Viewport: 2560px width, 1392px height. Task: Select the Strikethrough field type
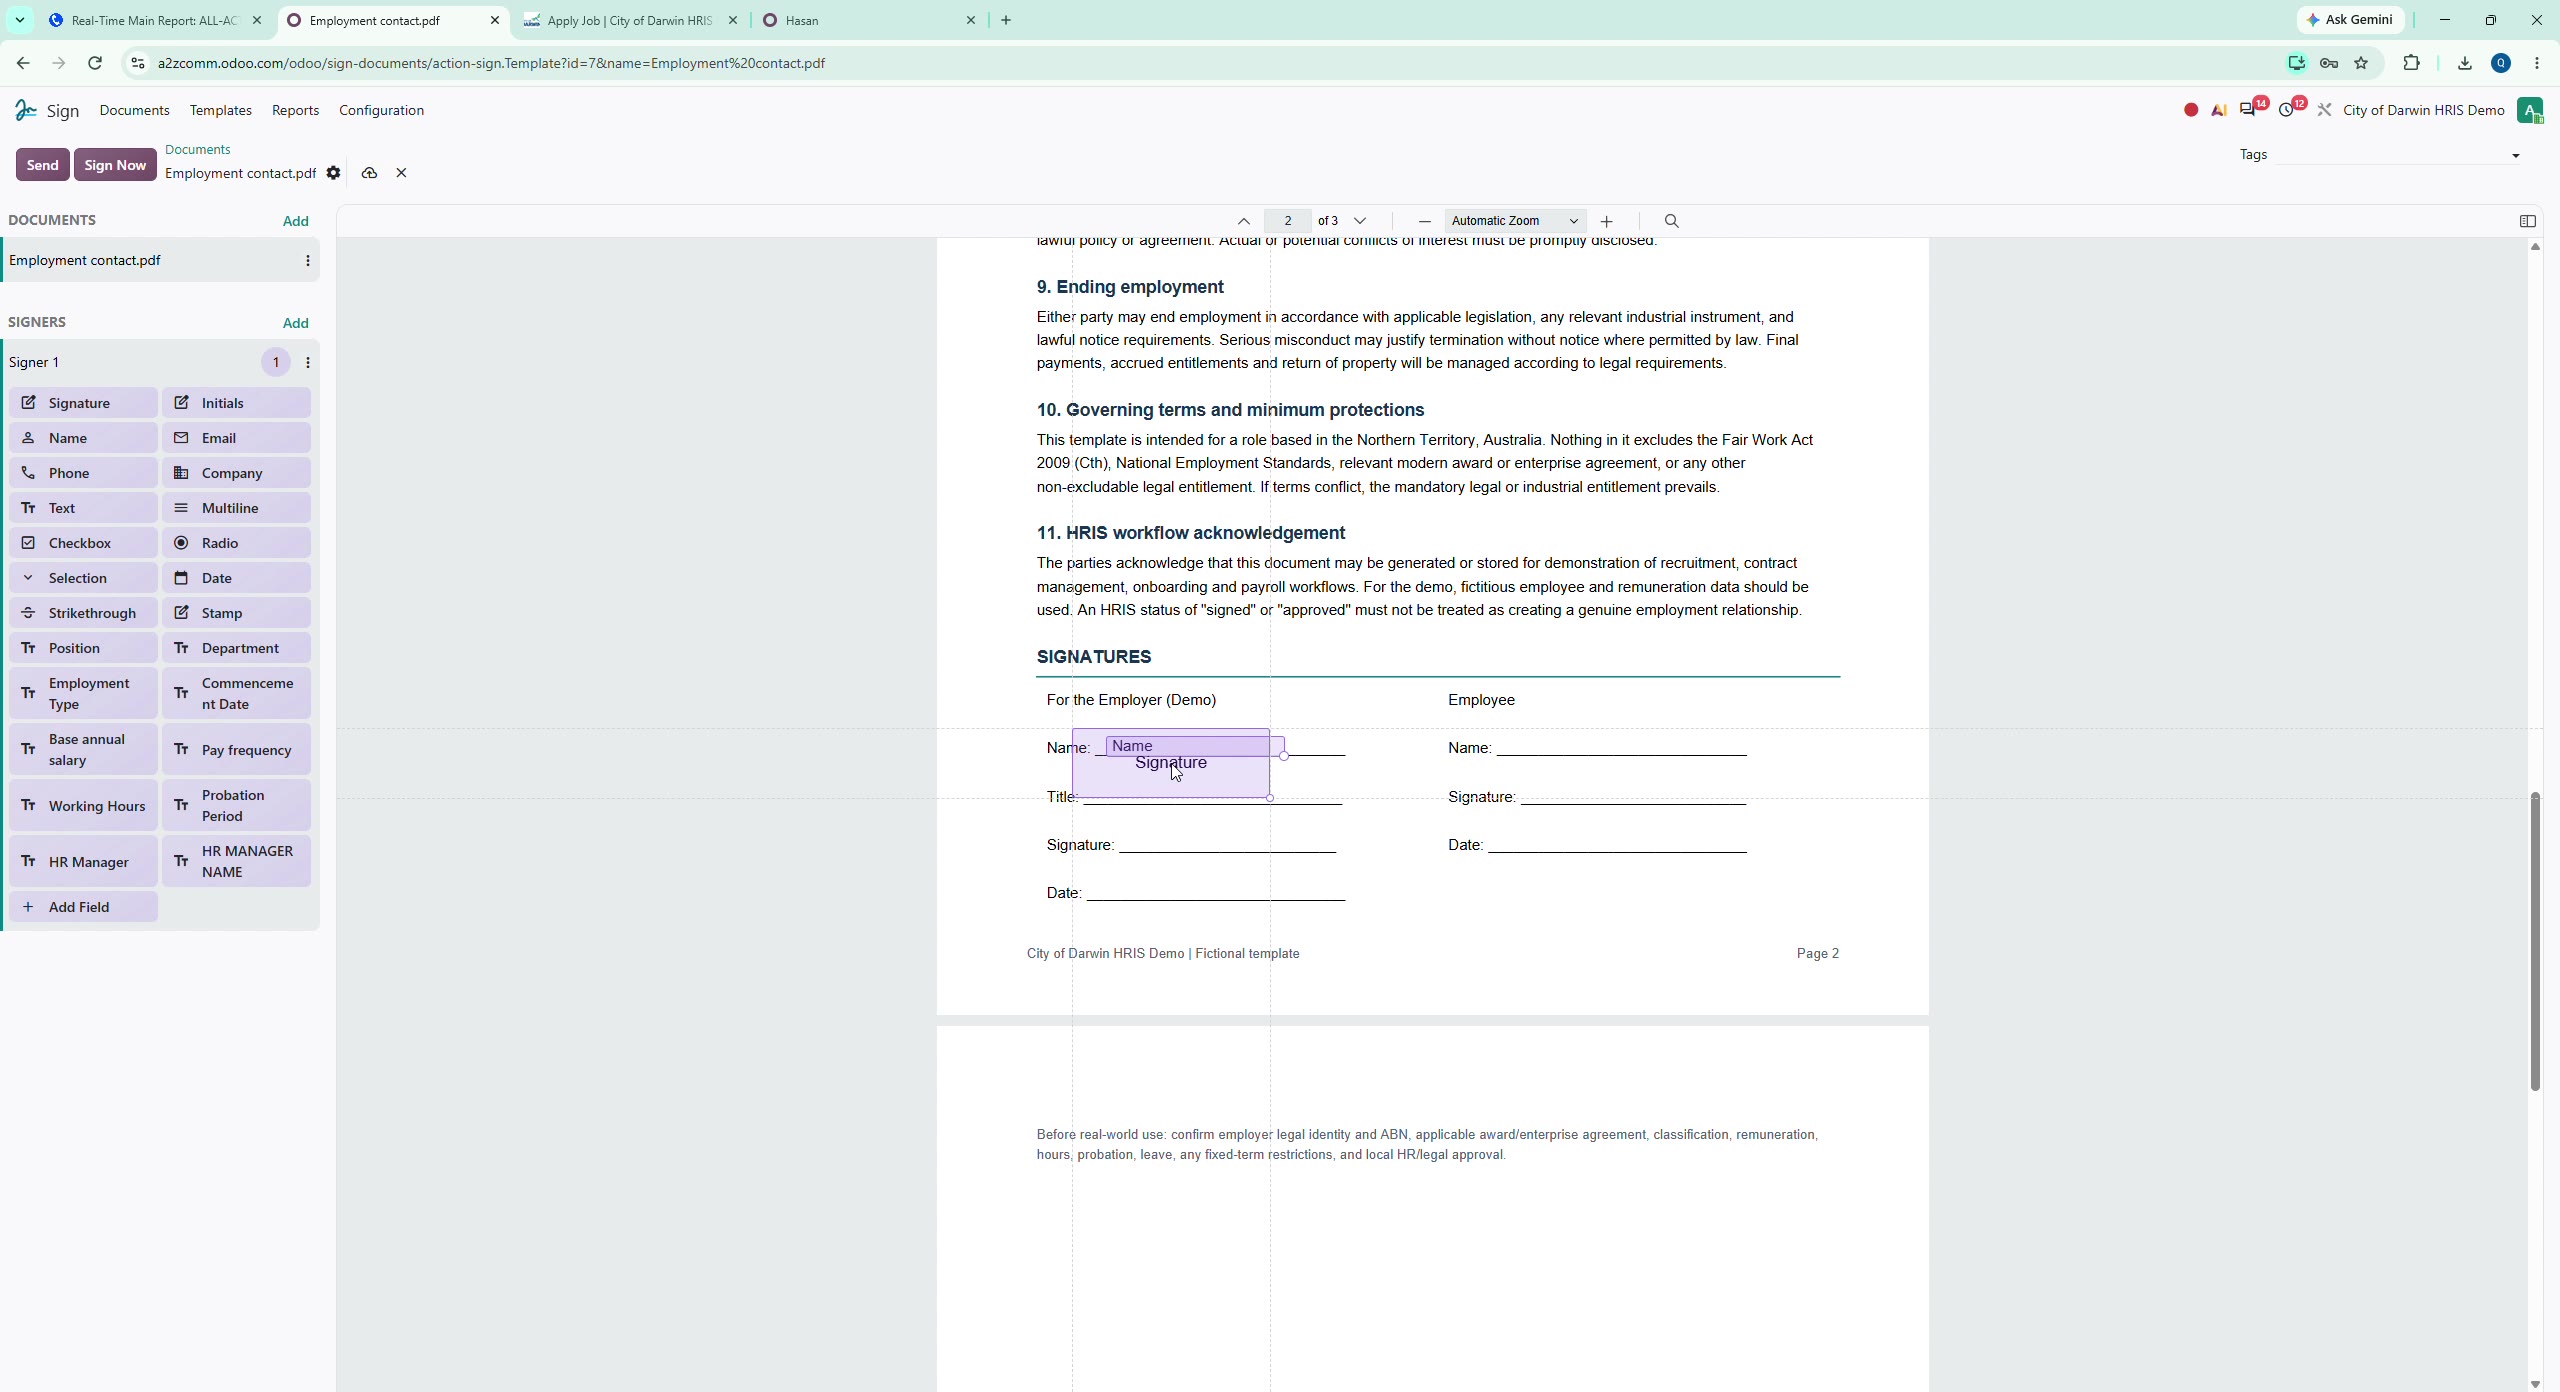tap(84, 613)
